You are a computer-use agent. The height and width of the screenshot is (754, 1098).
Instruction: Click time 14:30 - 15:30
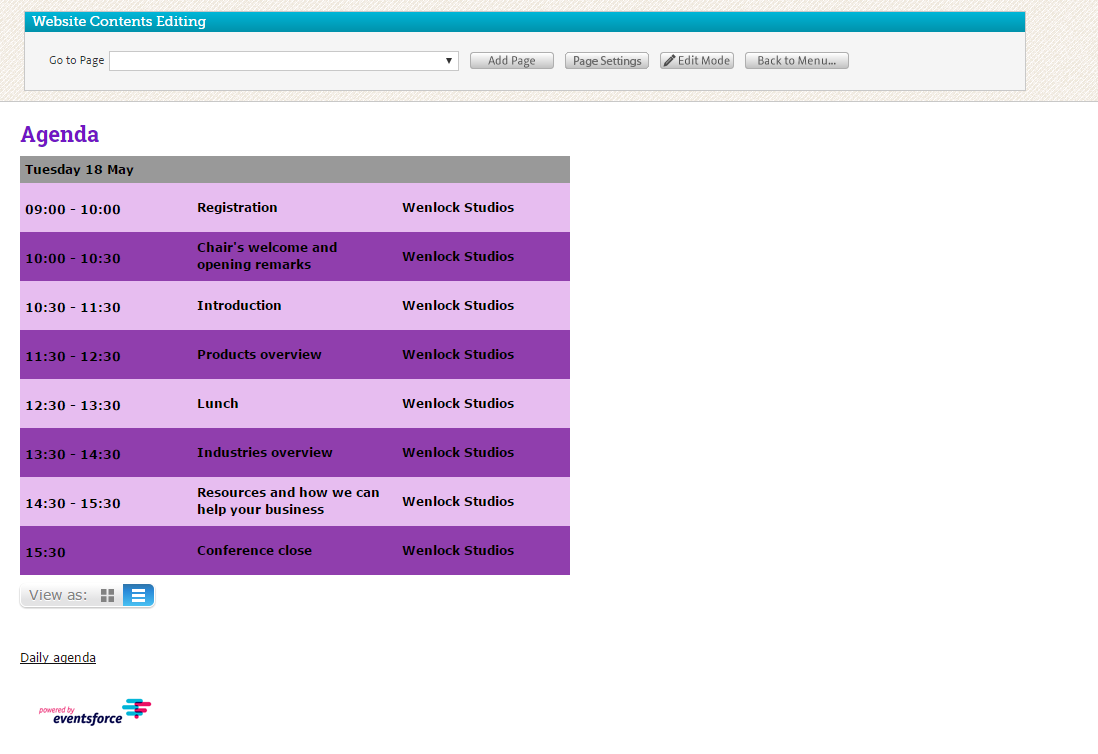73,503
